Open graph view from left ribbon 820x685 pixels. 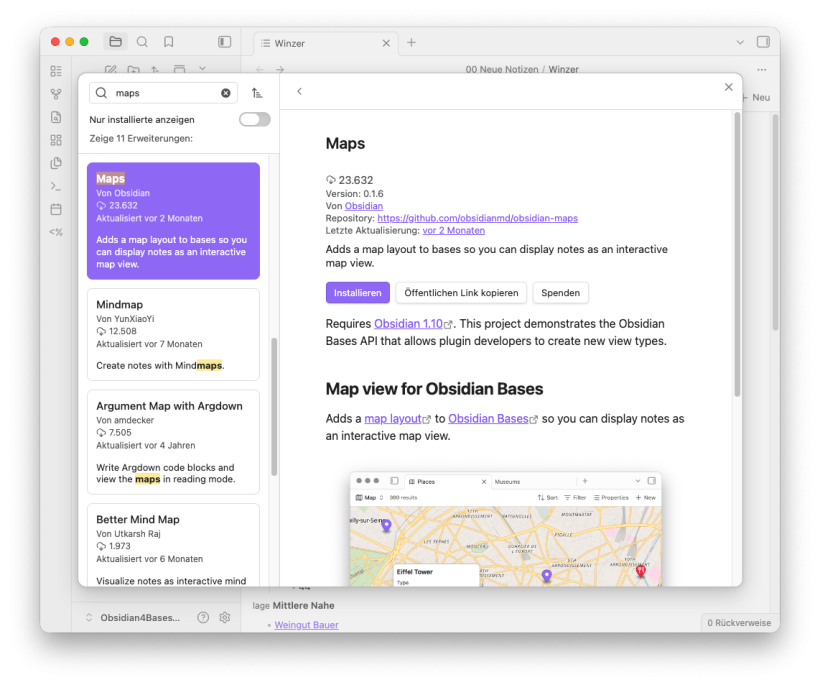pyautogui.click(x=56, y=94)
